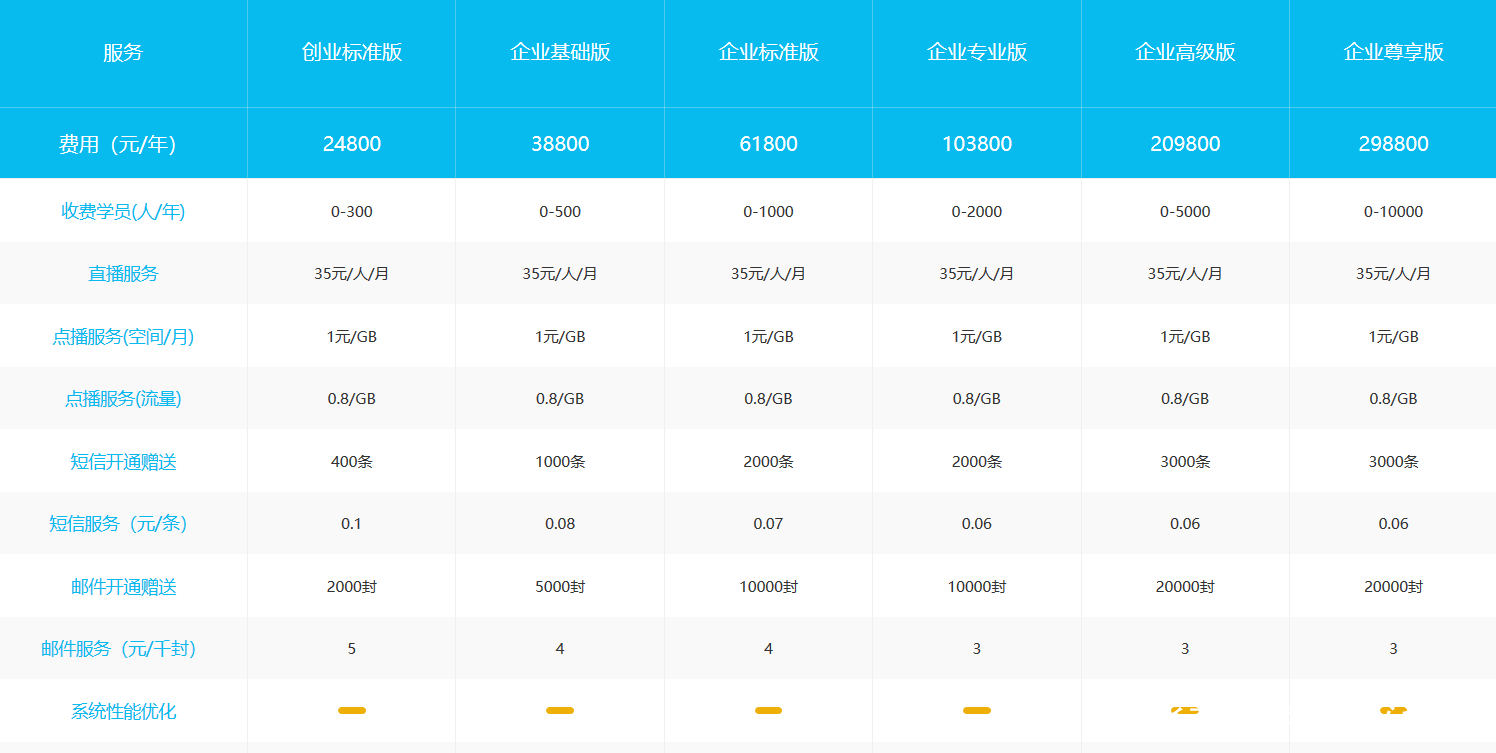Click the 38800 price cell

pos(560,144)
